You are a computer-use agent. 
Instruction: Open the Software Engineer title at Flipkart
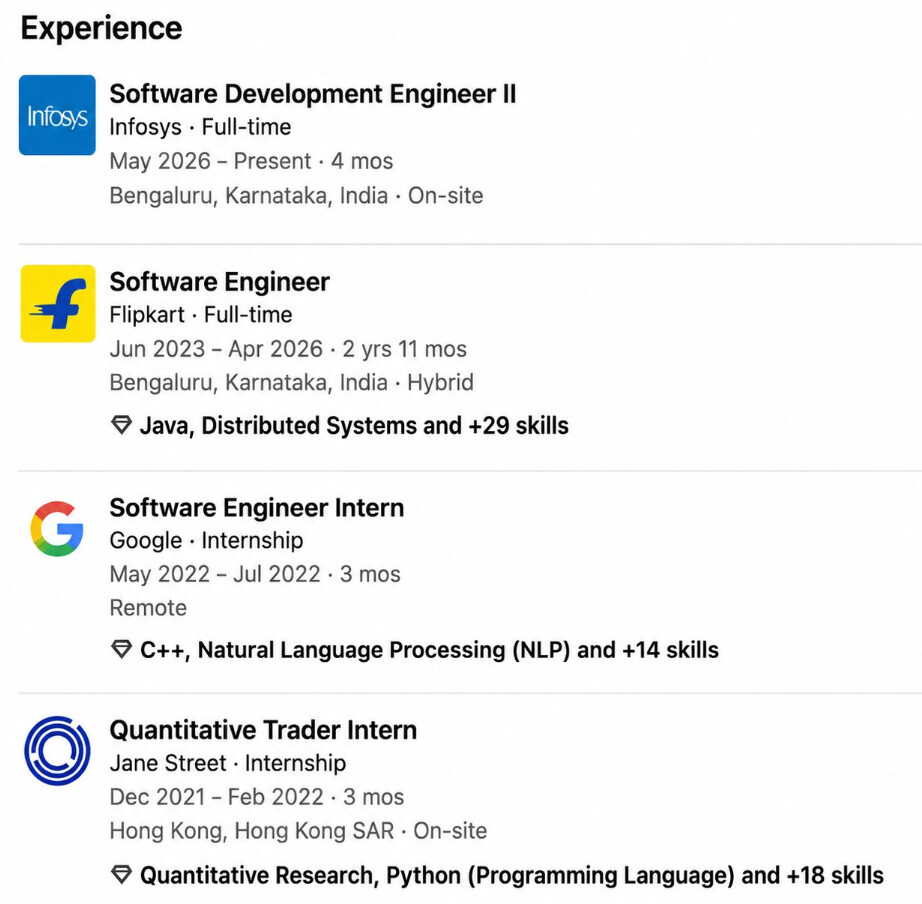219,282
